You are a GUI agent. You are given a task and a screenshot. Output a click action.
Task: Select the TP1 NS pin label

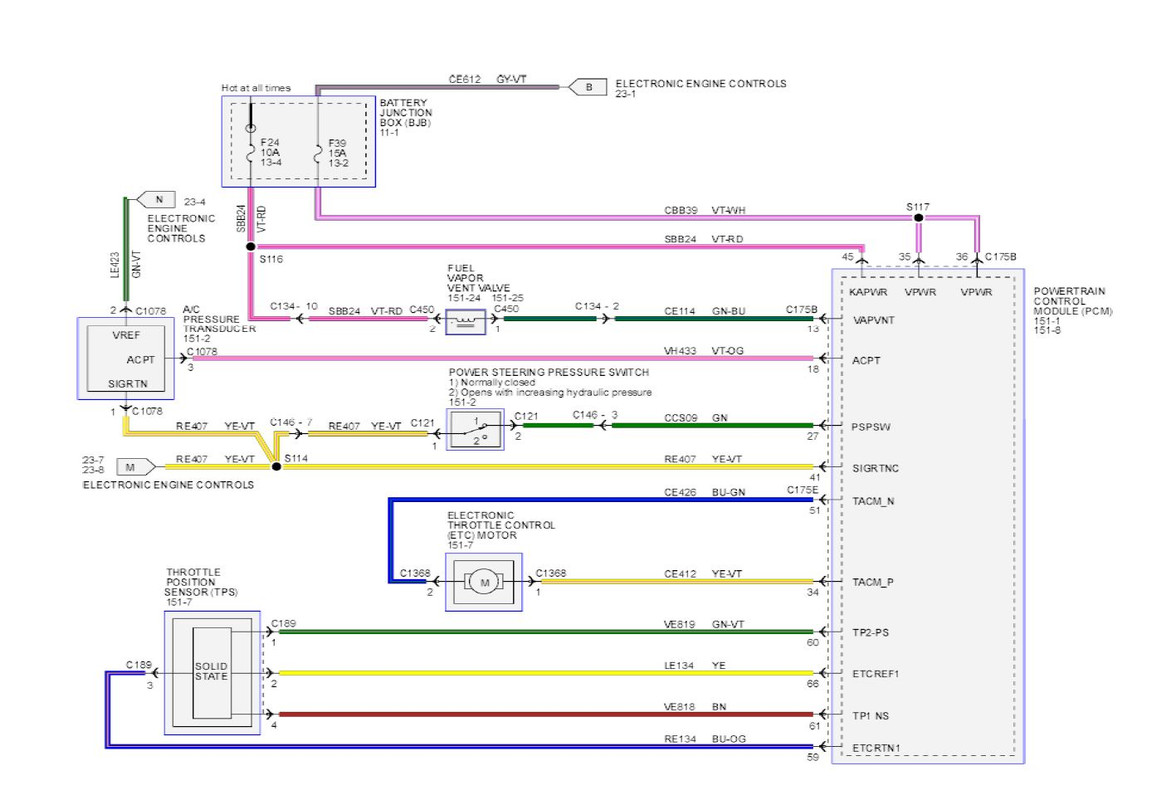[870, 716]
